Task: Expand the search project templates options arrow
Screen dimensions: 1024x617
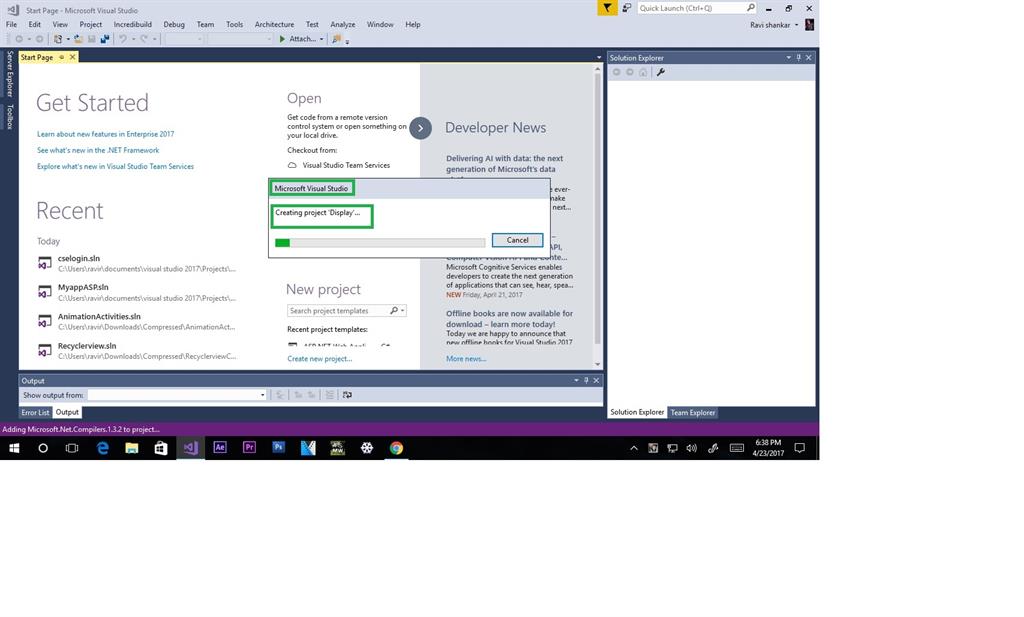Action: (x=402, y=311)
